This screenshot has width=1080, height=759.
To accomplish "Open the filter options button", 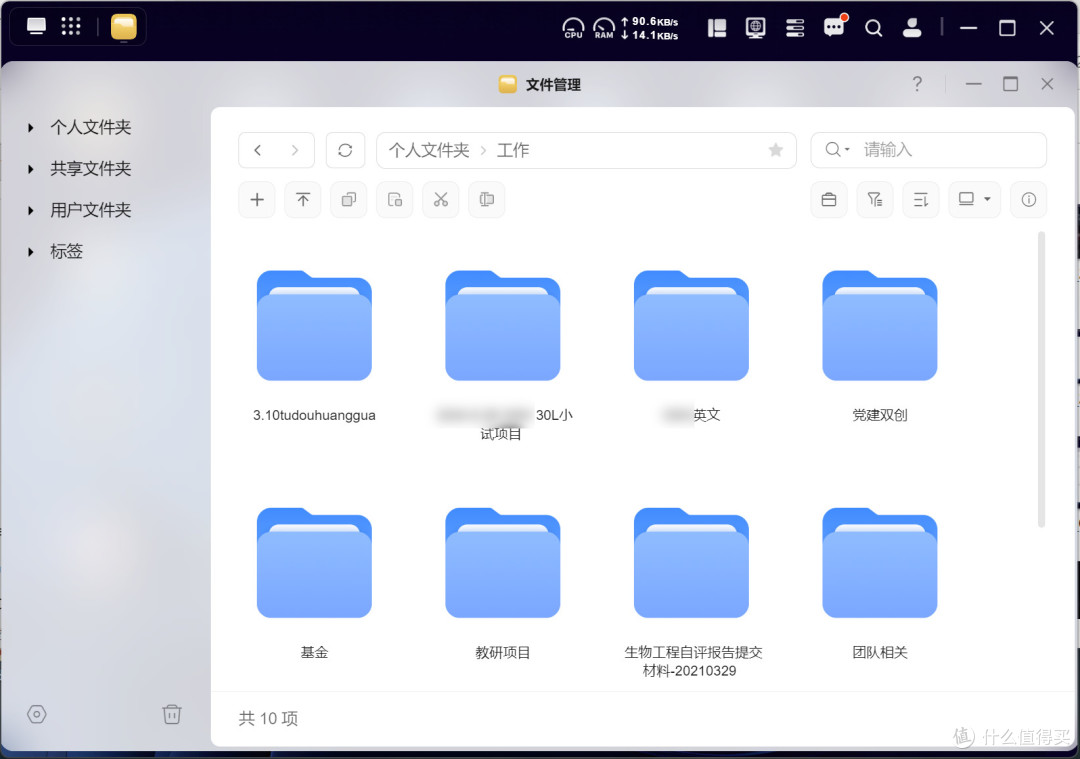I will (x=875, y=200).
